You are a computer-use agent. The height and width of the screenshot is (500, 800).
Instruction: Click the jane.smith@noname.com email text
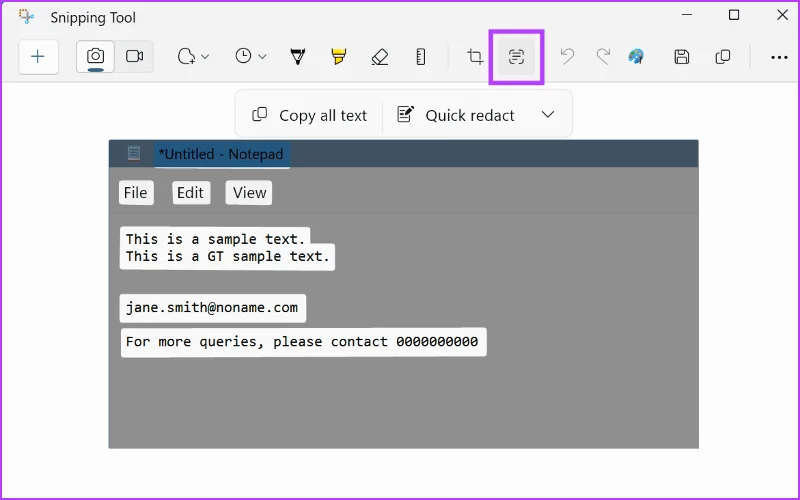tap(212, 308)
